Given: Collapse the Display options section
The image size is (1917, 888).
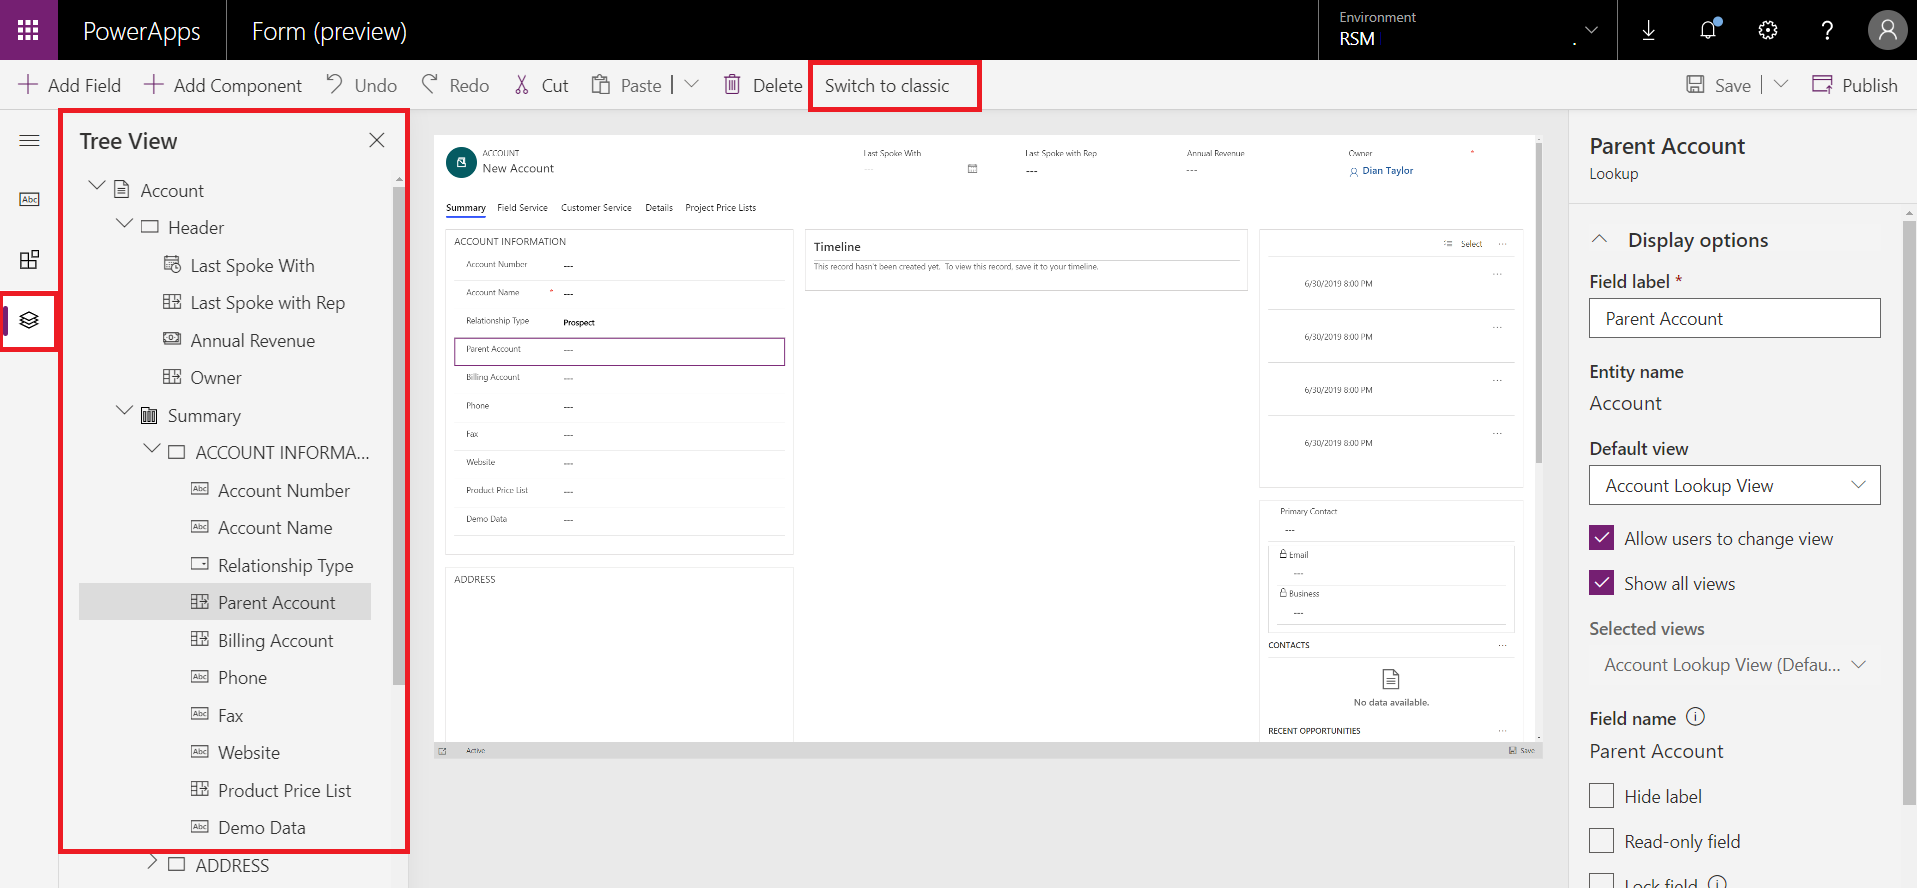Looking at the screenshot, I should [1600, 240].
